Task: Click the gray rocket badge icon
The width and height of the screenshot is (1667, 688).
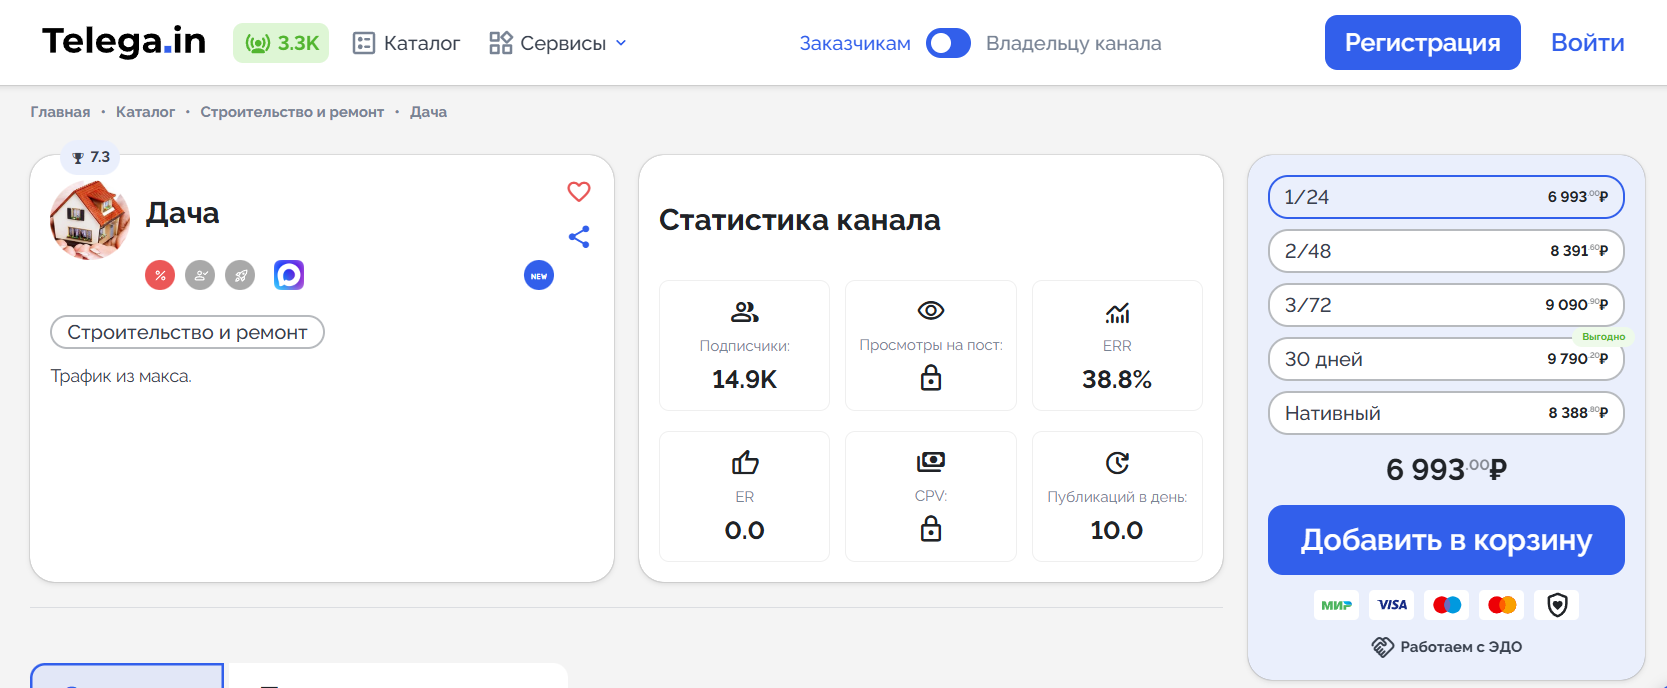Action: coord(240,275)
